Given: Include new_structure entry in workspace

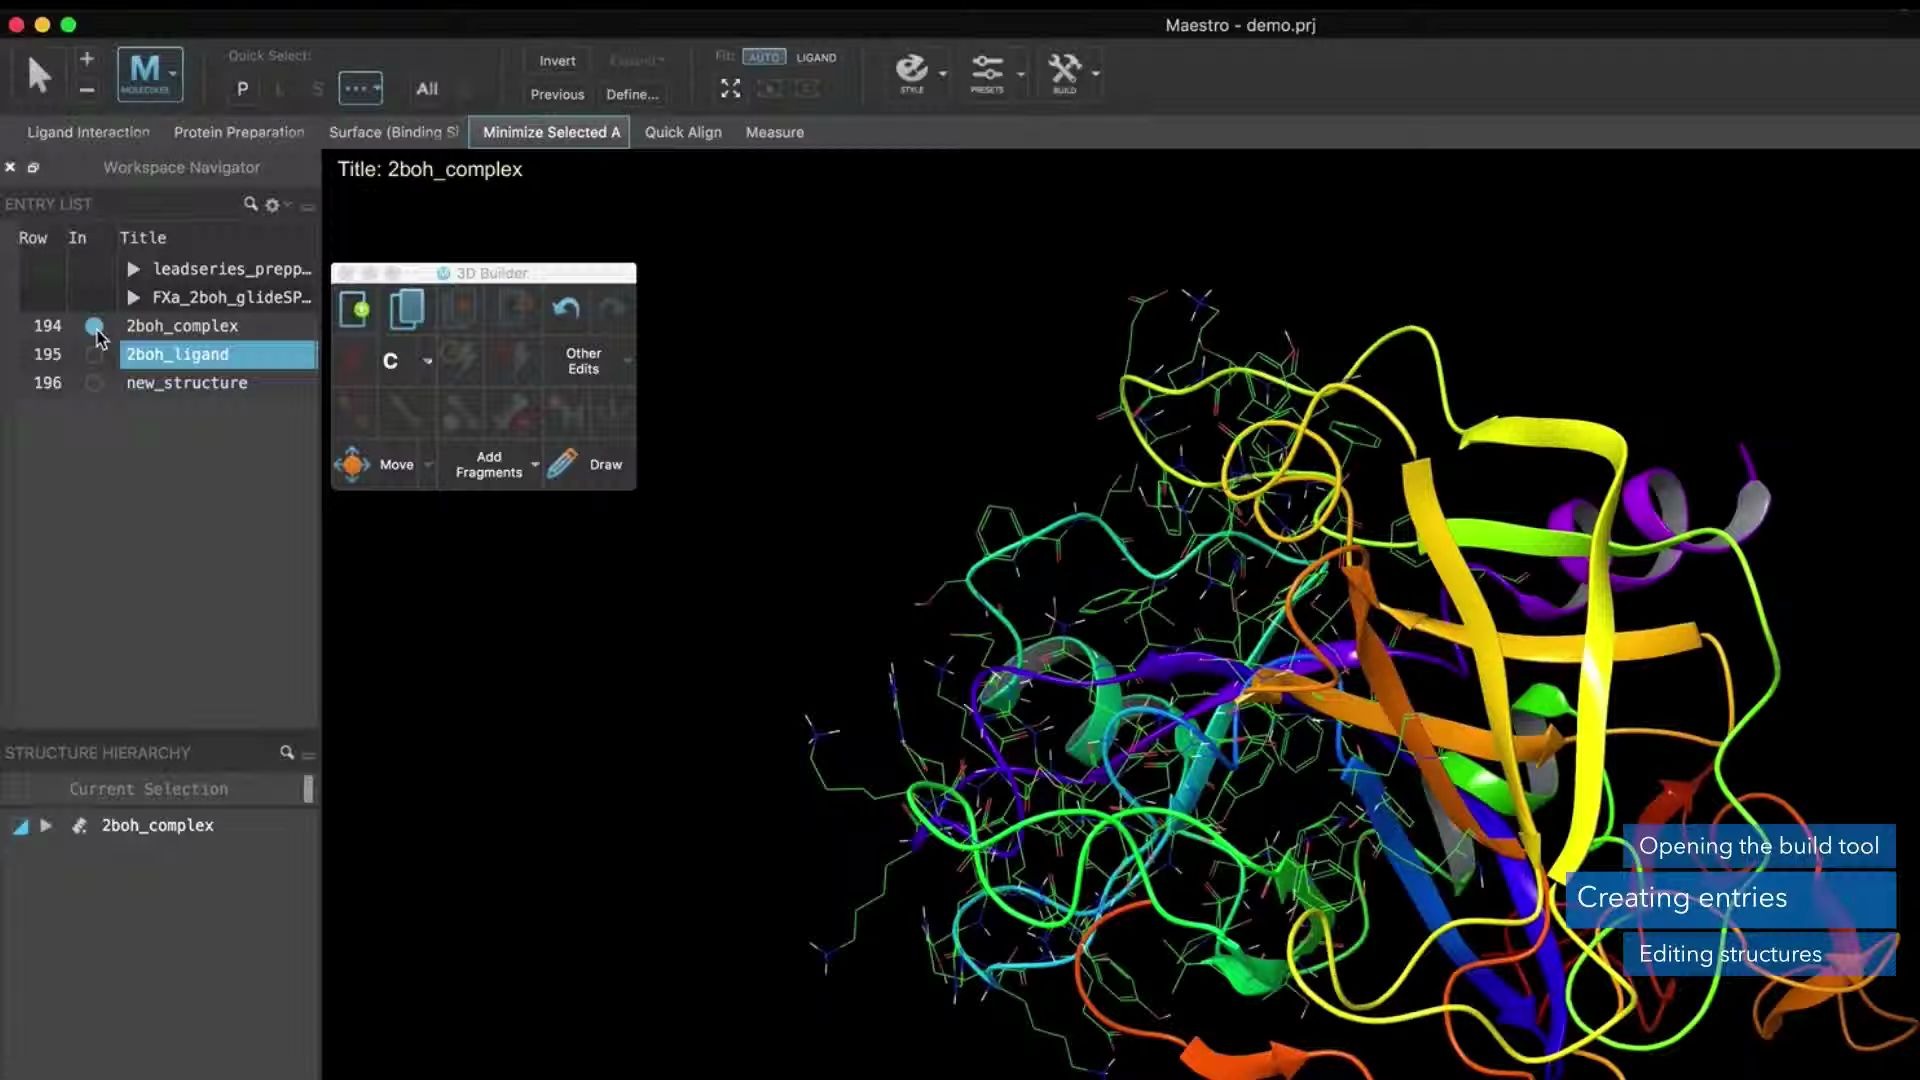Looking at the screenshot, I should 94,383.
